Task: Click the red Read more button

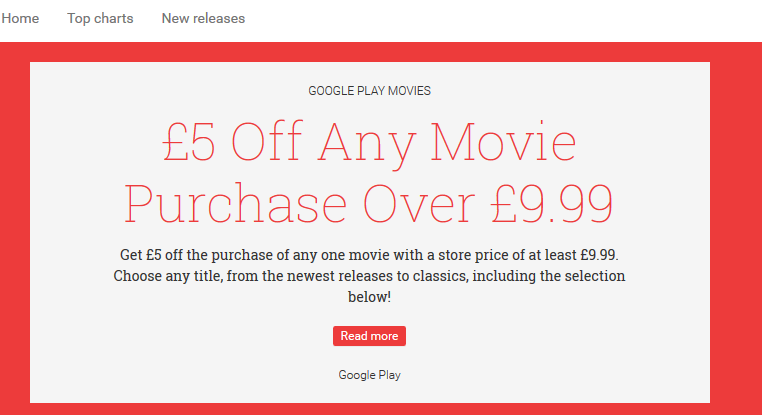Action: [369, 336]
